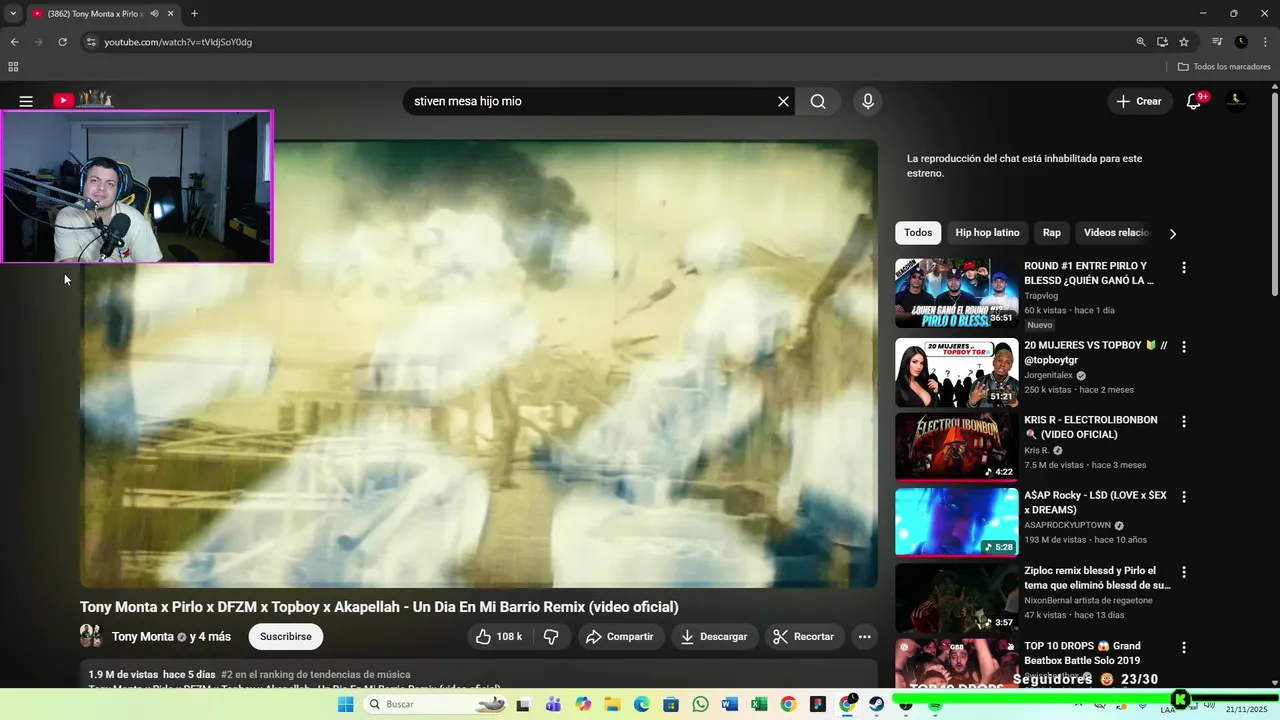Share video using Compartir
This screenshot has width=1280, height=720.
[x=620, y=637]
